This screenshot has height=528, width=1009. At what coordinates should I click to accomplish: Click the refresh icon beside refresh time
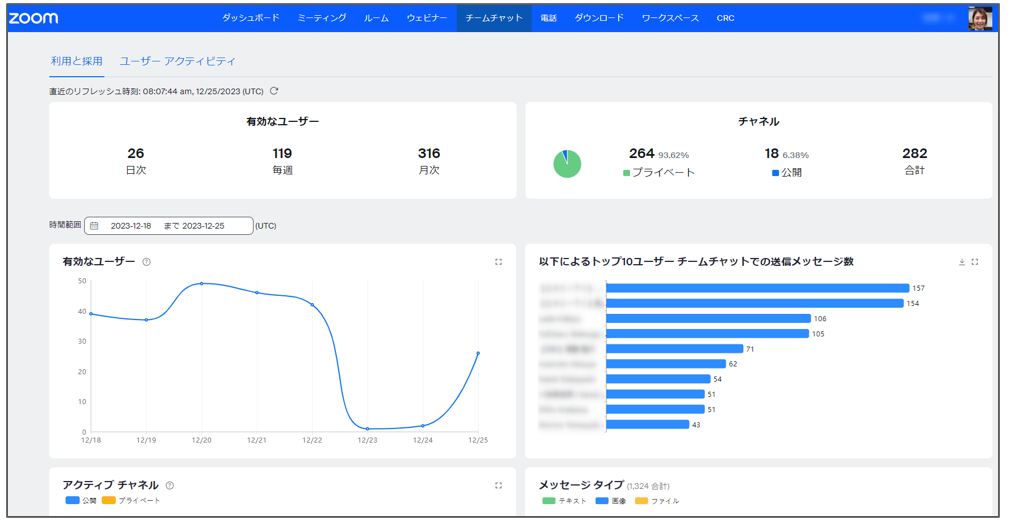click(274, 91)
